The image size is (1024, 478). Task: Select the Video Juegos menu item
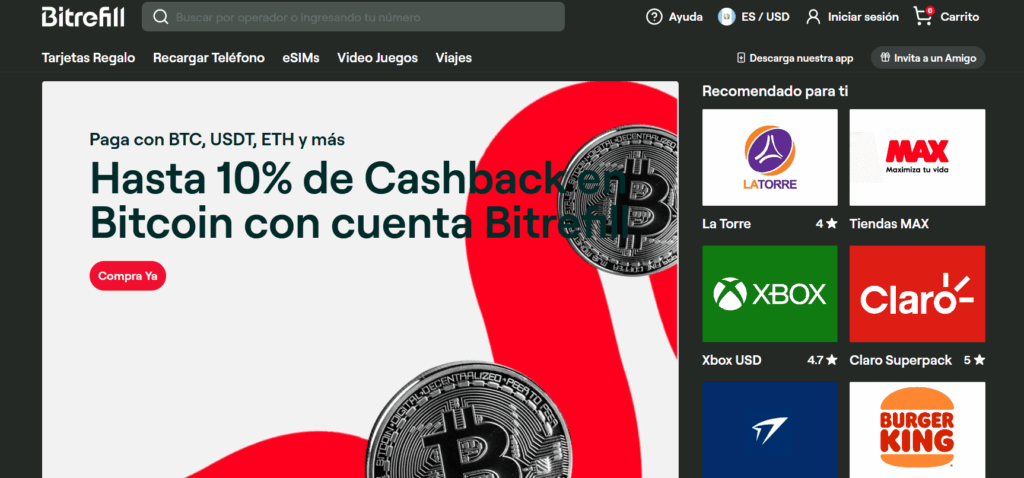click(377, 58)
